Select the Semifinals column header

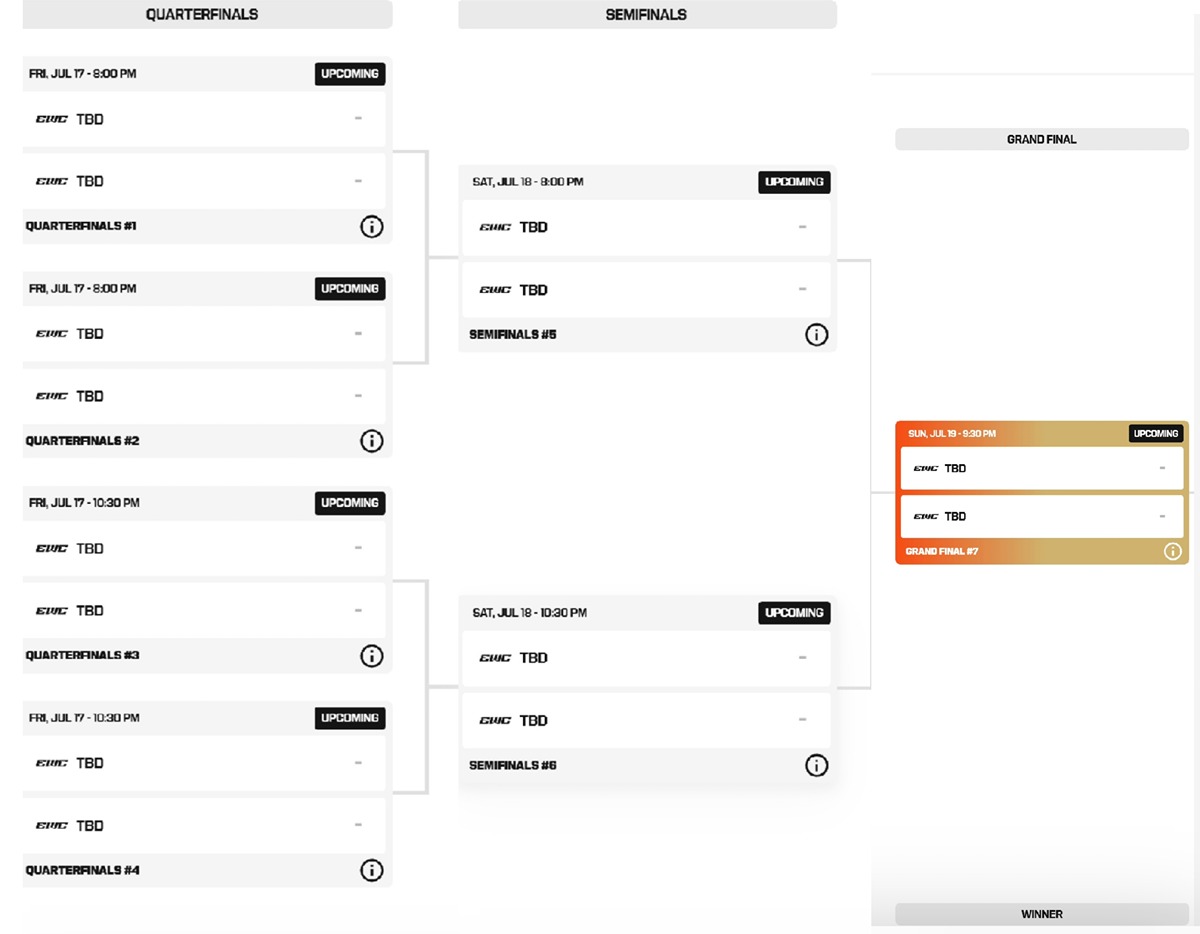coord(647,14)
